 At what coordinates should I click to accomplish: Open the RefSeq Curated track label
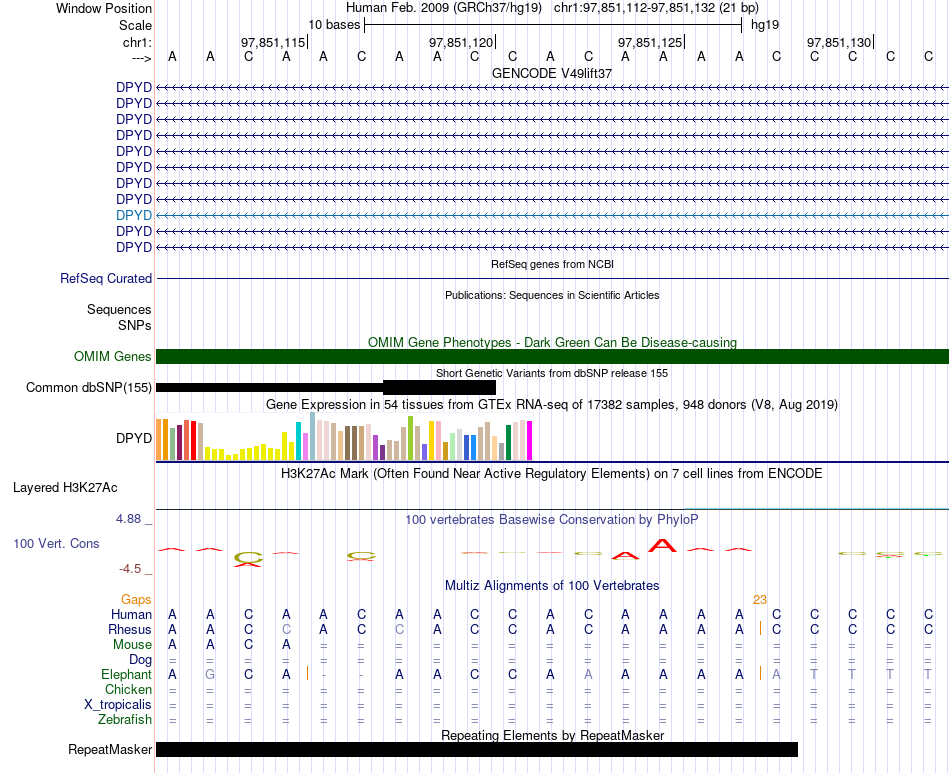(106, 279)
